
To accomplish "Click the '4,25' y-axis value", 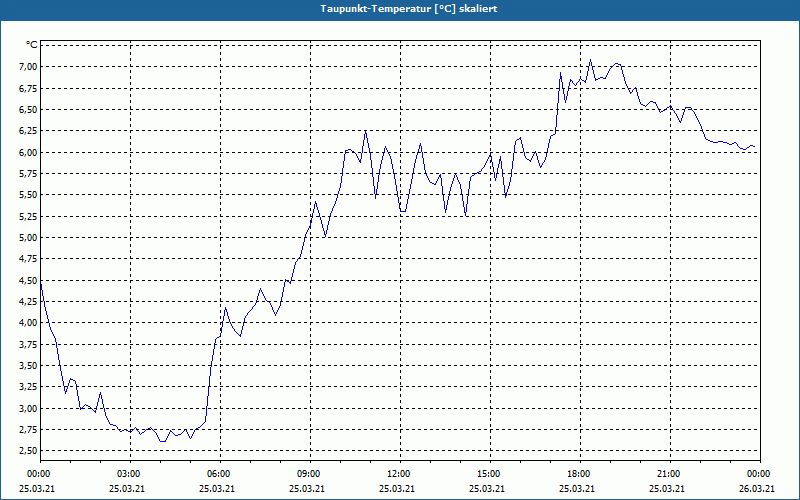I will click(29, 302).
